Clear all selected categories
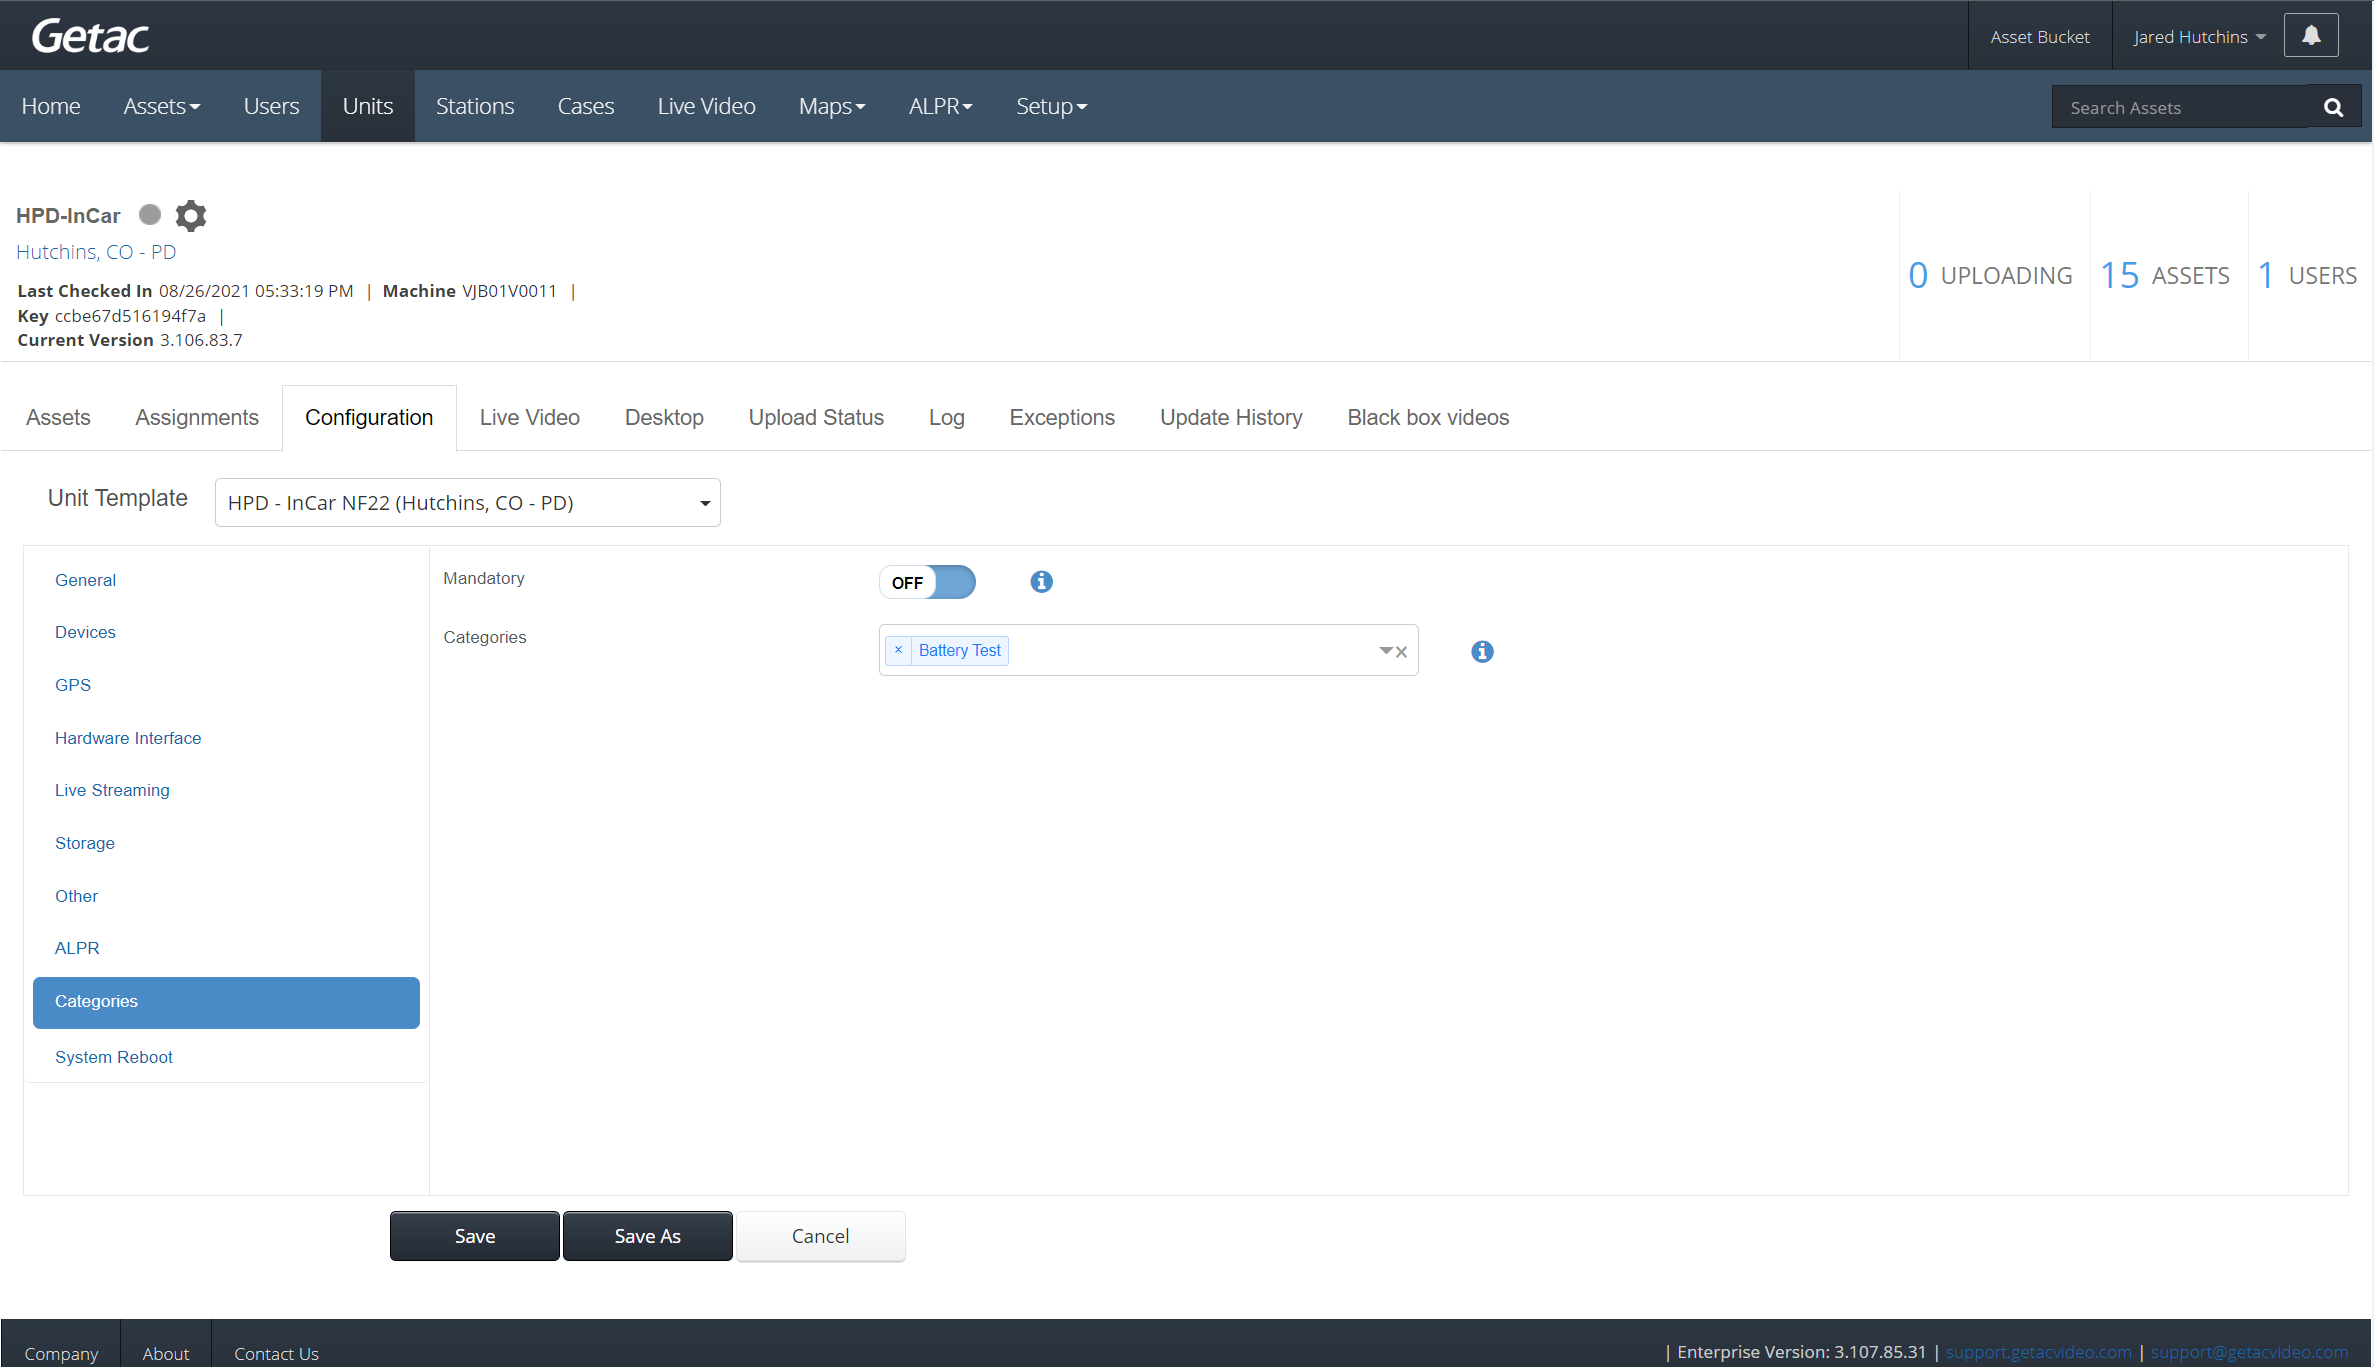 pos(1402,652)
